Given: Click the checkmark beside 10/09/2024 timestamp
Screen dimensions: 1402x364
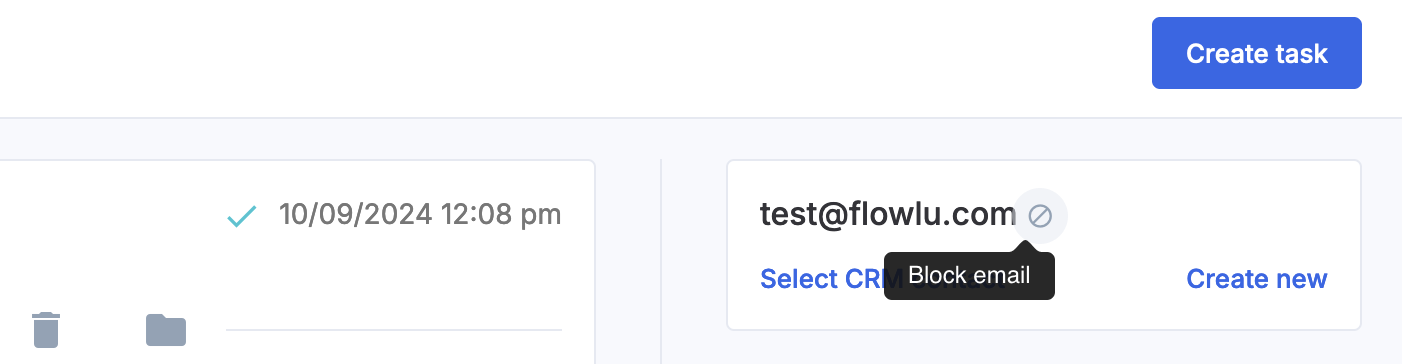Looking at the screenshot, I should point(242,215).
